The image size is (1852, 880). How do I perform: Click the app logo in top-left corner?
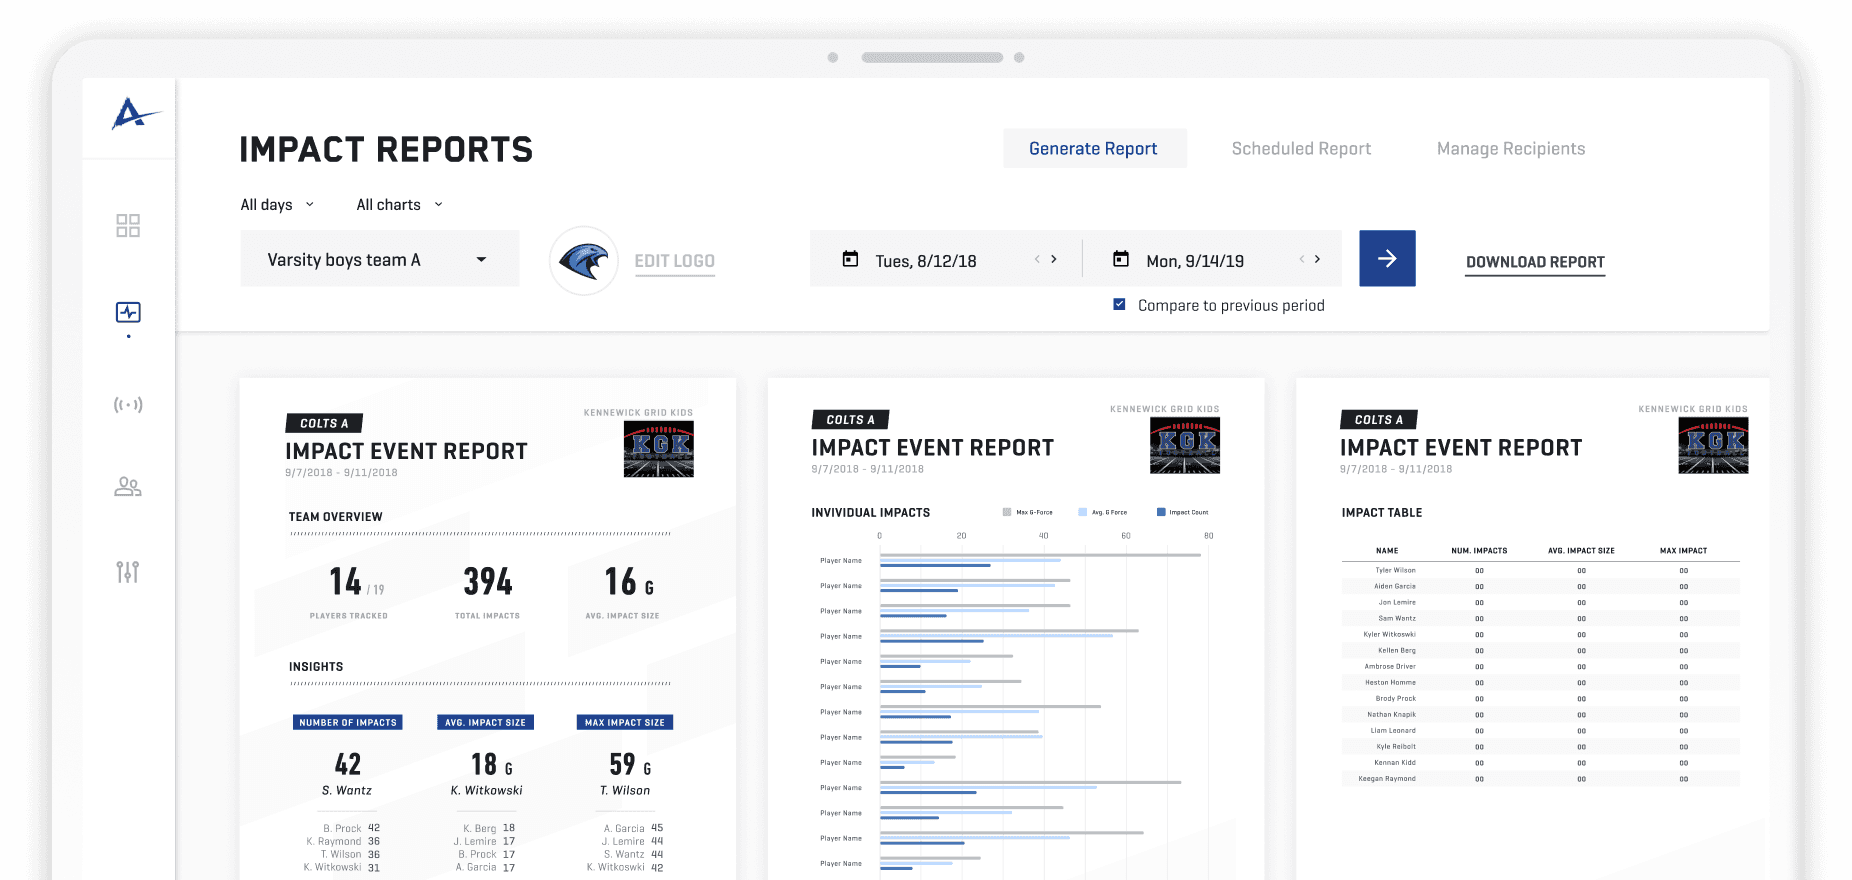pyautogui.click(x=133, y=114)
